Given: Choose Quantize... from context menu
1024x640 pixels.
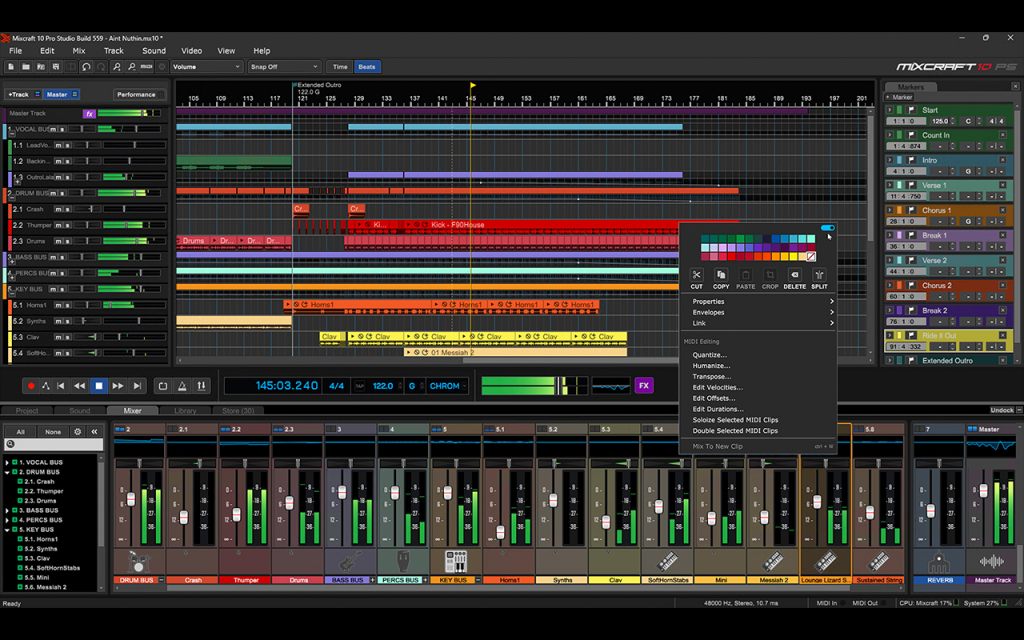Looking at the screenshot, I should click(709, 355).
